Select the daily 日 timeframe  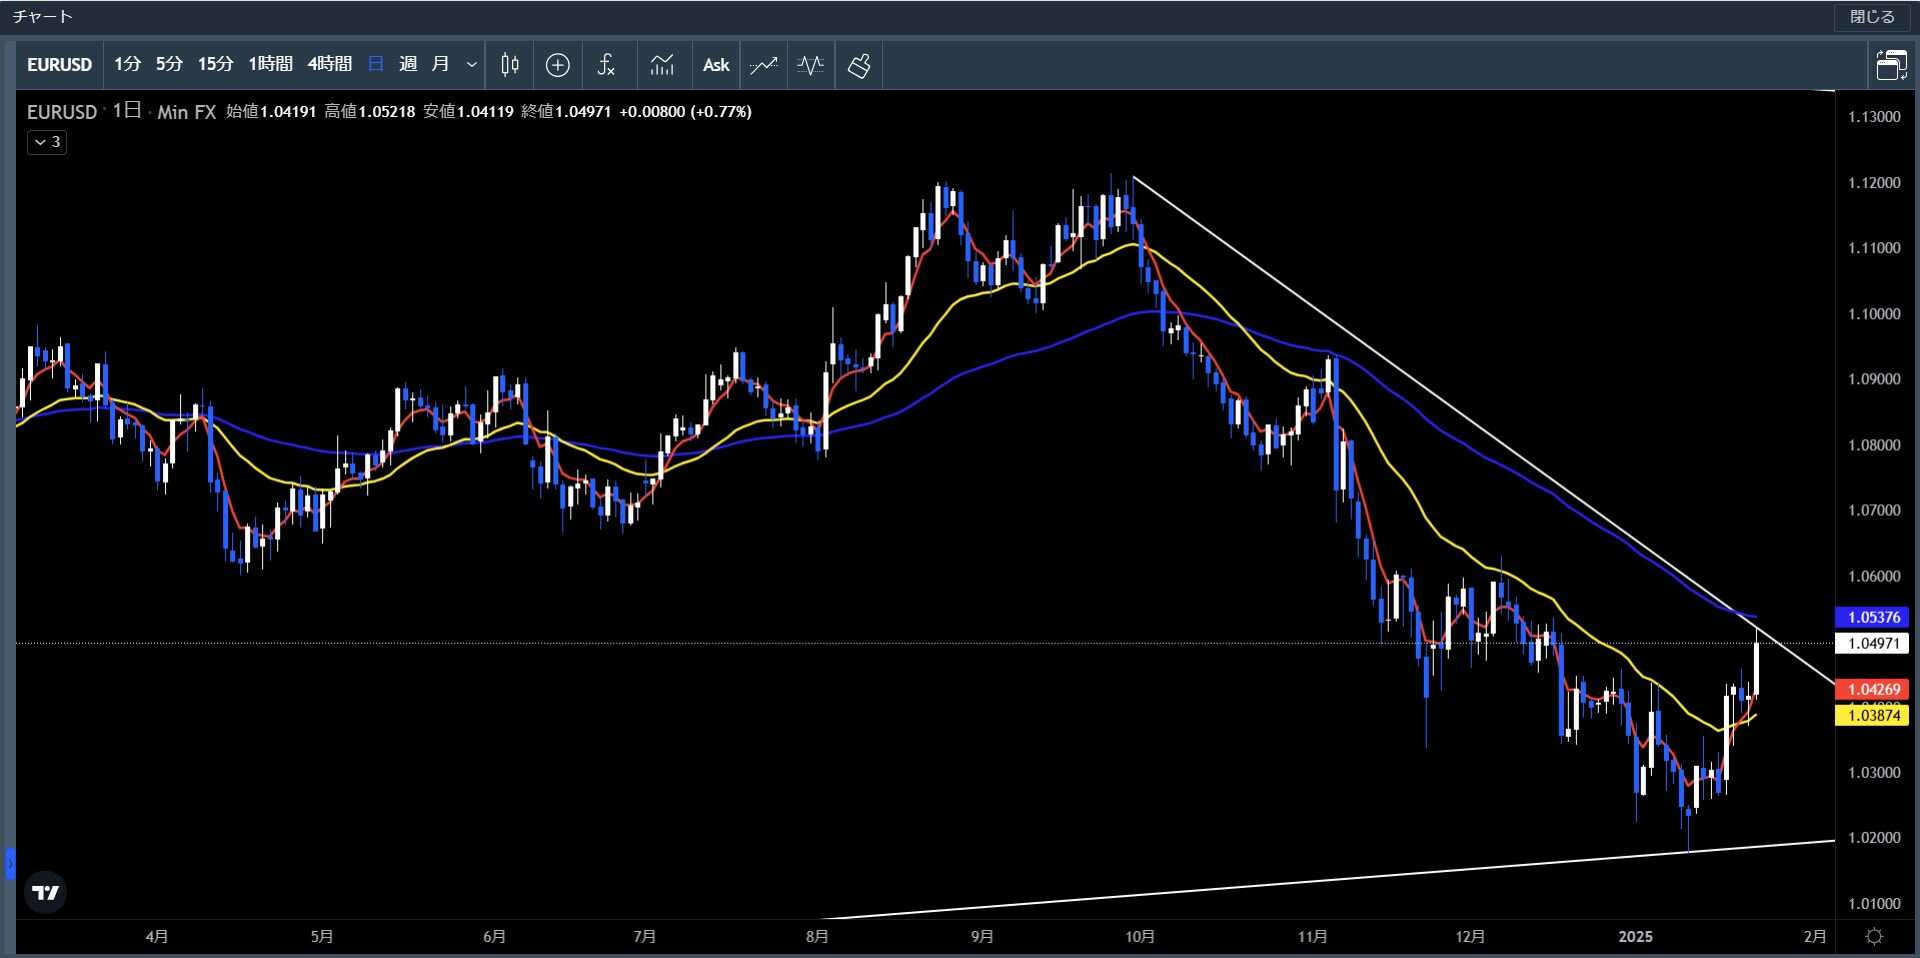click(x=376, y=64)
